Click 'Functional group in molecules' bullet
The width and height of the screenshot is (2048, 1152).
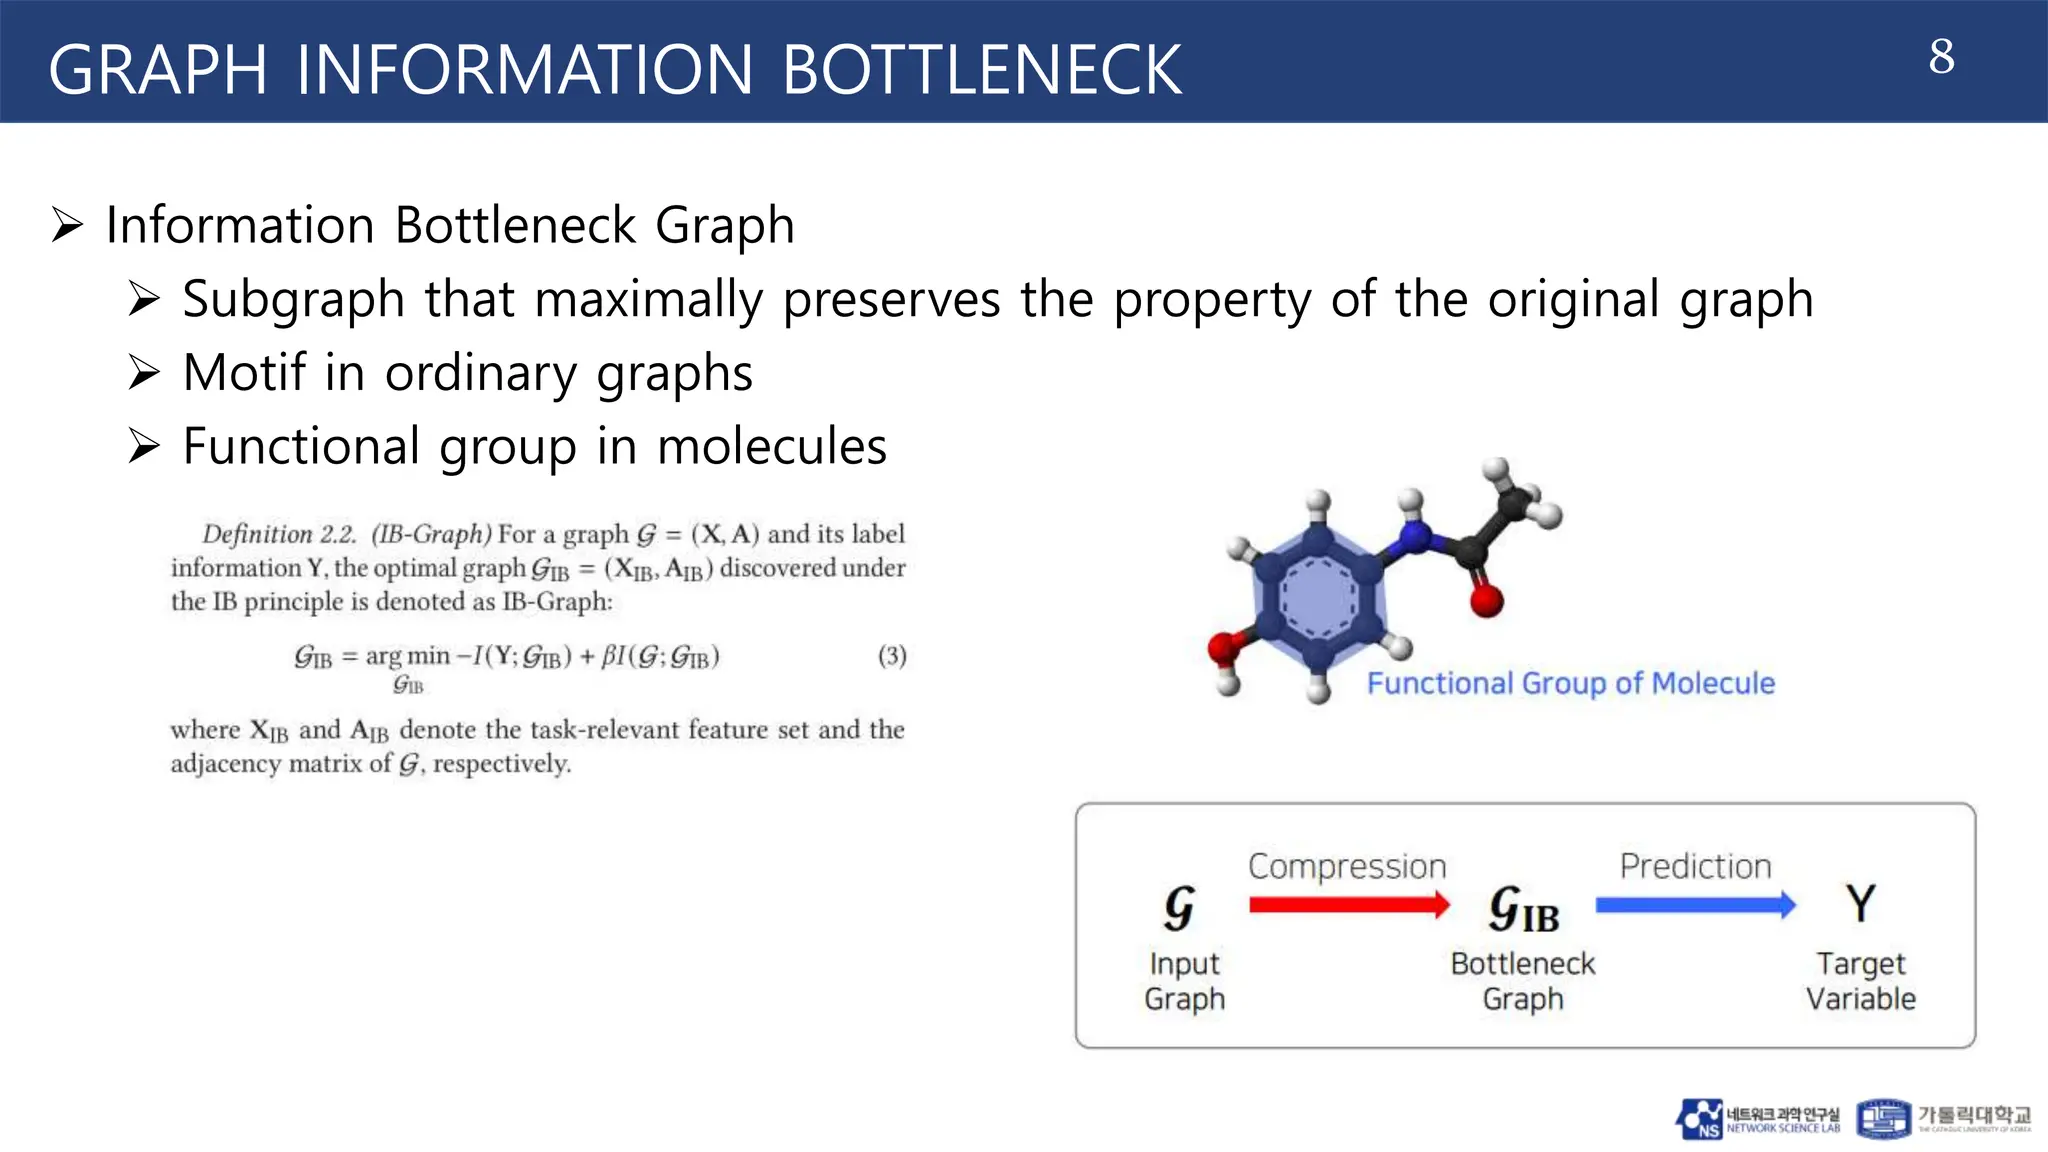pos(535,446)
